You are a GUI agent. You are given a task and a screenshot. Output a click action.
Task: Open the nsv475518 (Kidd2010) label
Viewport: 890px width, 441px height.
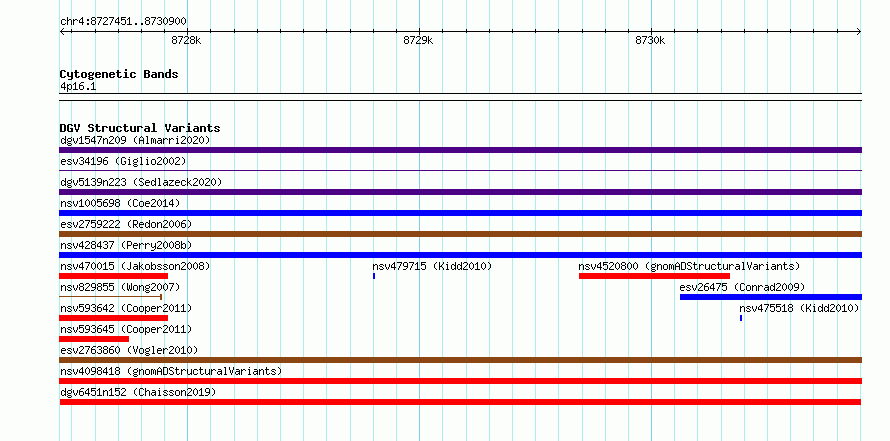pos(799,308)
